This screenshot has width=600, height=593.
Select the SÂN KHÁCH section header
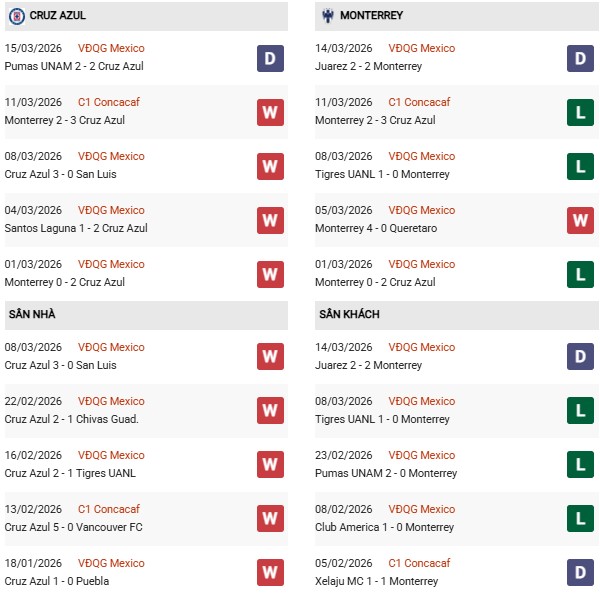coord(349,314)
